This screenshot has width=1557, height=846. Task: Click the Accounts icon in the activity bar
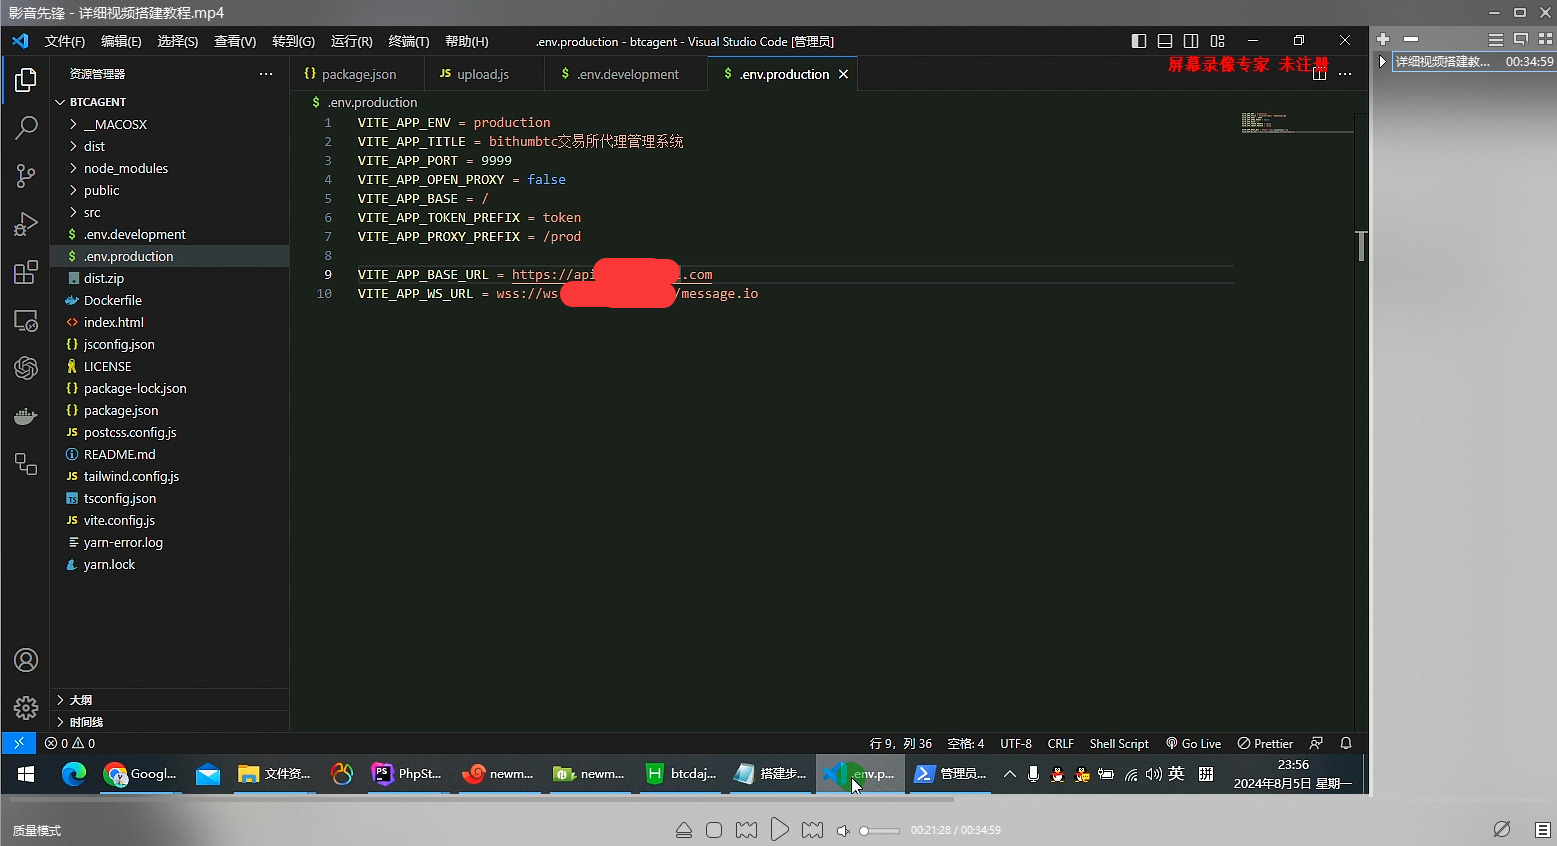(26, 660)
